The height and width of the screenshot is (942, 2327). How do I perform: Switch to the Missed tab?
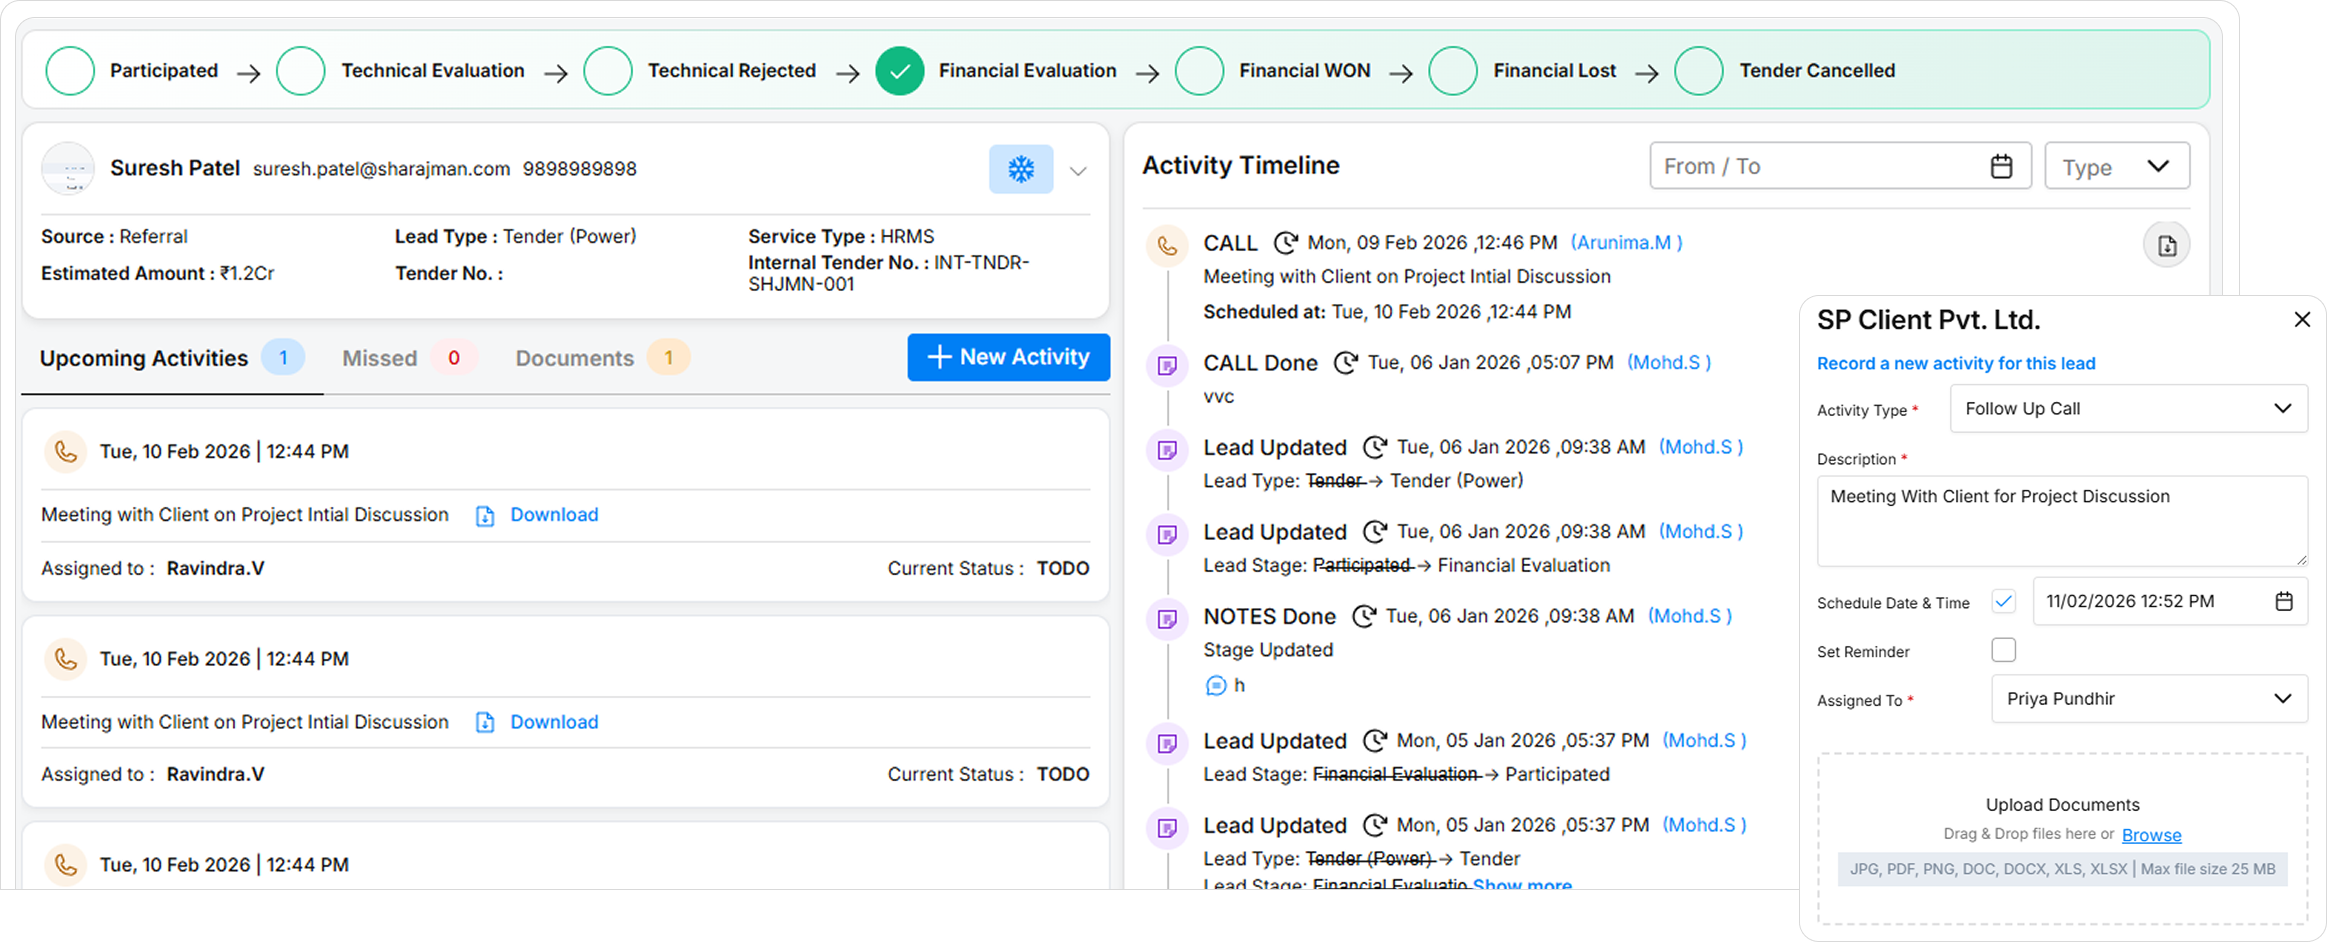(x=380, y=358)
